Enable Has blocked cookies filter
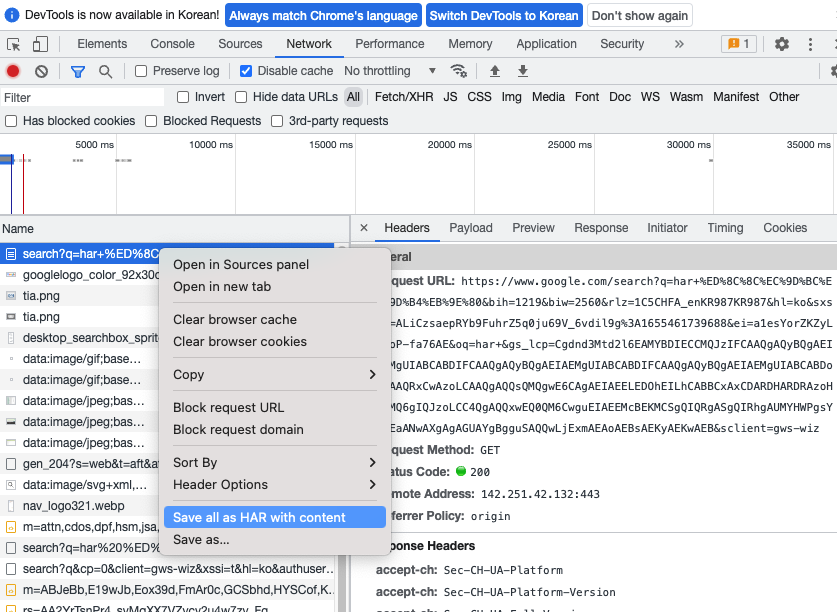 [x=11, y=121]
